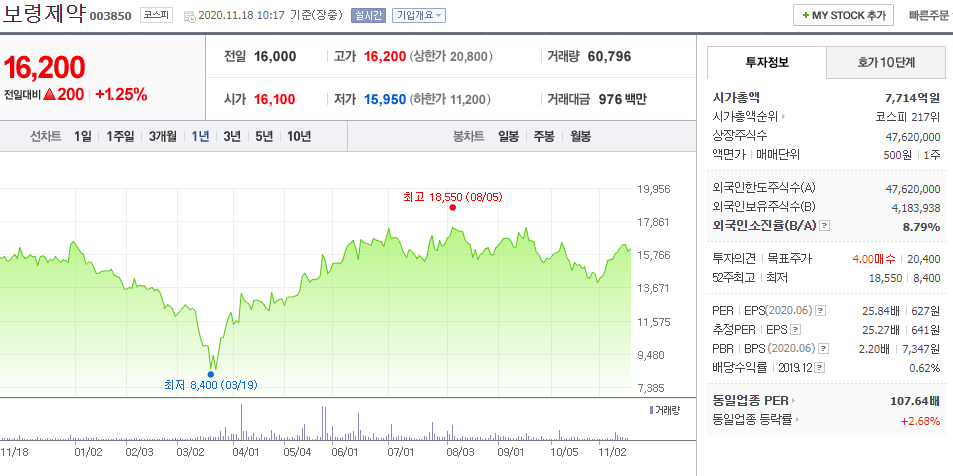
Task: Open the 동일업종 PER link
Action: coord(754,401)
